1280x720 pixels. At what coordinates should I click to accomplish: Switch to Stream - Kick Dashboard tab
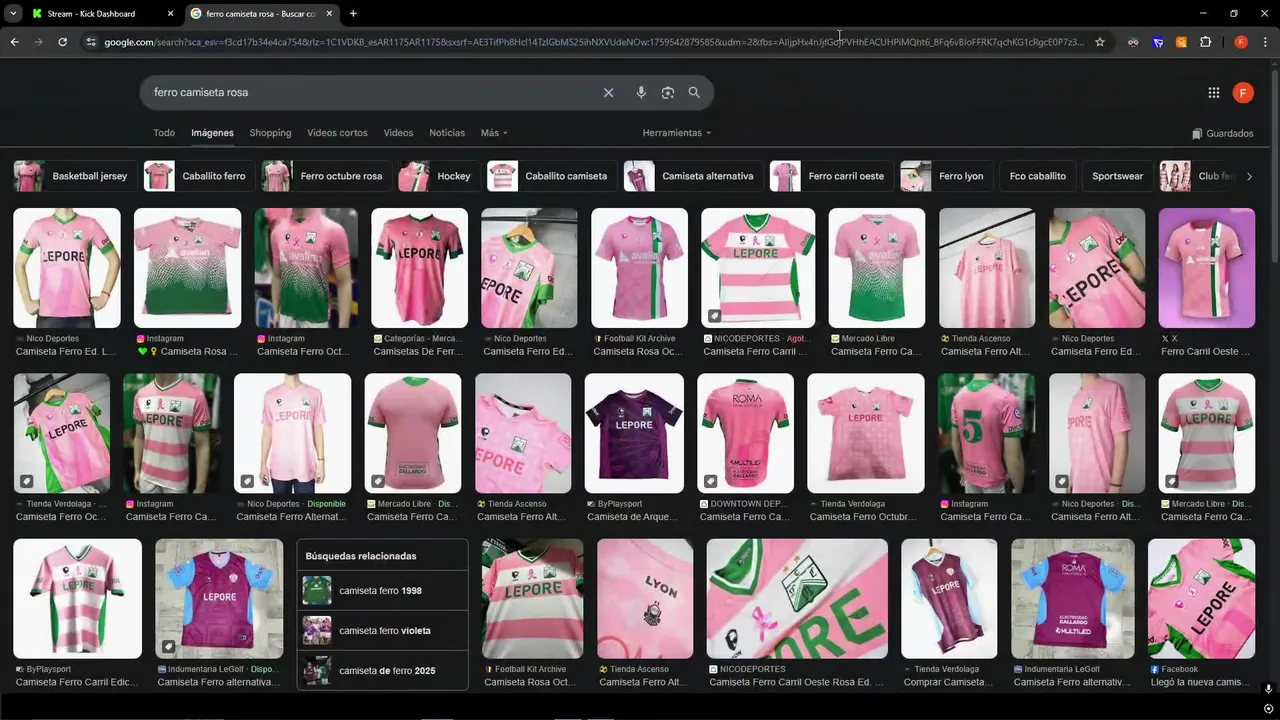click(100, 14)
